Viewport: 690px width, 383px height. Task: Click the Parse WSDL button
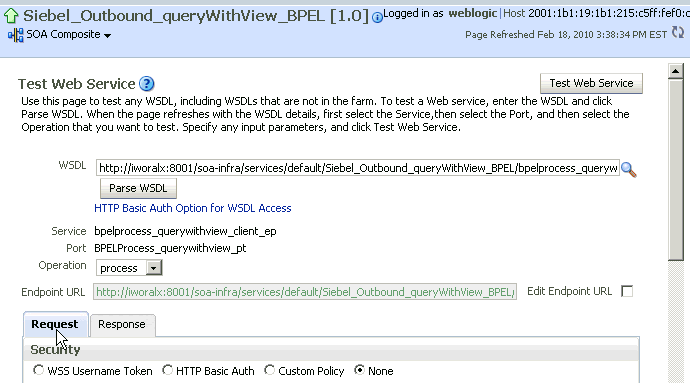pos(138,188)
